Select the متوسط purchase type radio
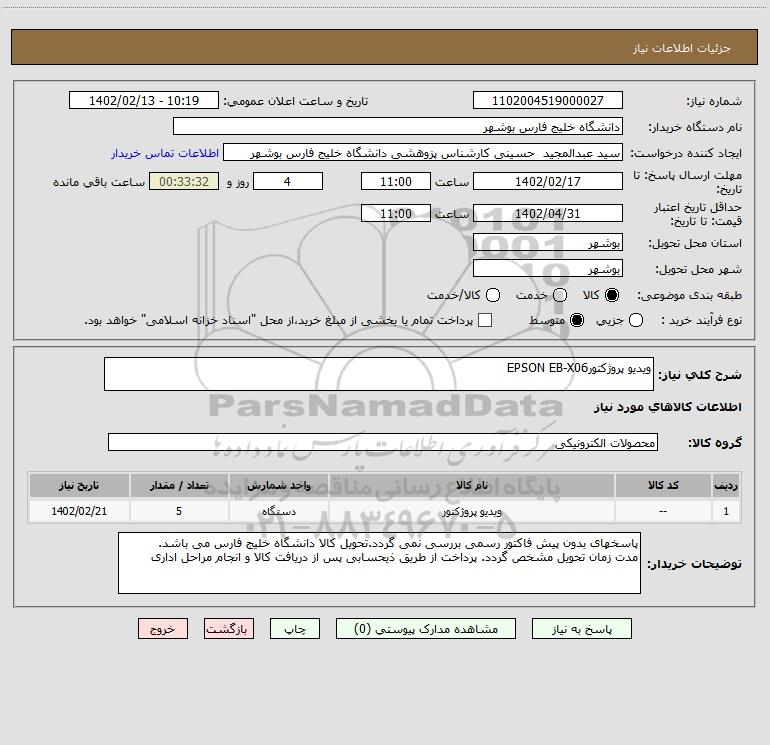Screen dimensions: 770x745 (x=577, y=320)
